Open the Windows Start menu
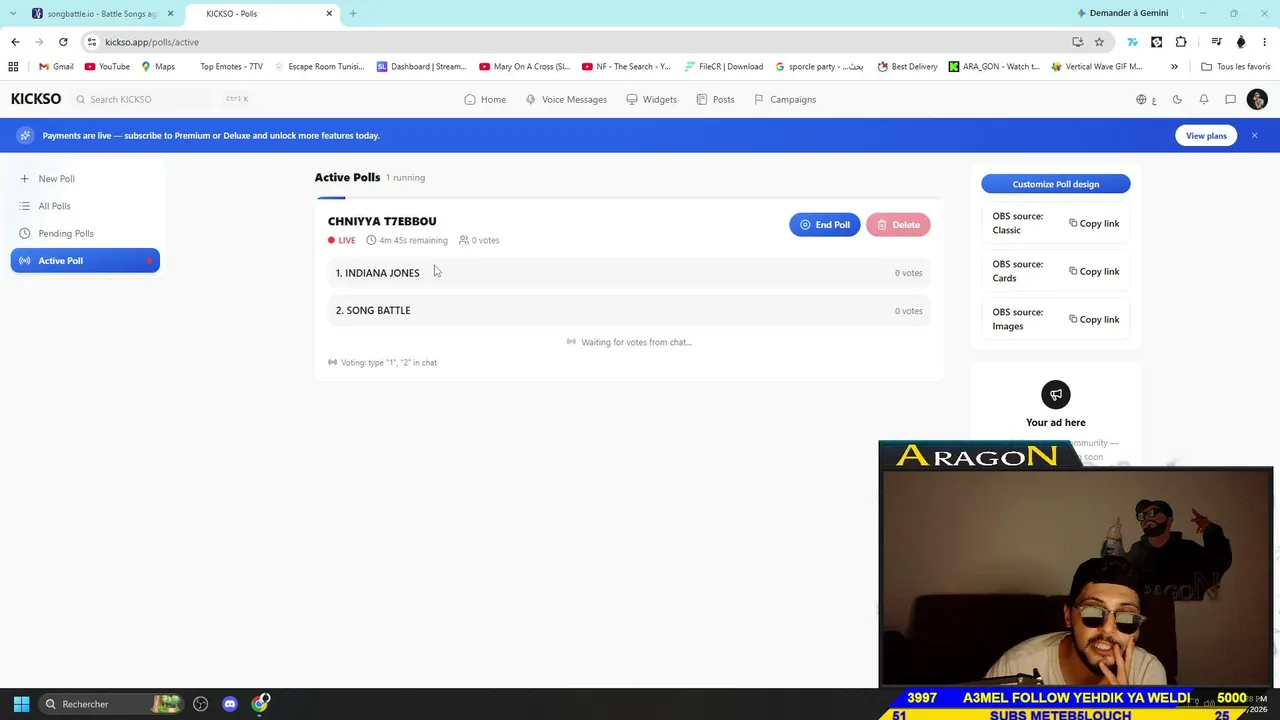The width and height of the screenshot is (1280, 720). click(21, 704)
